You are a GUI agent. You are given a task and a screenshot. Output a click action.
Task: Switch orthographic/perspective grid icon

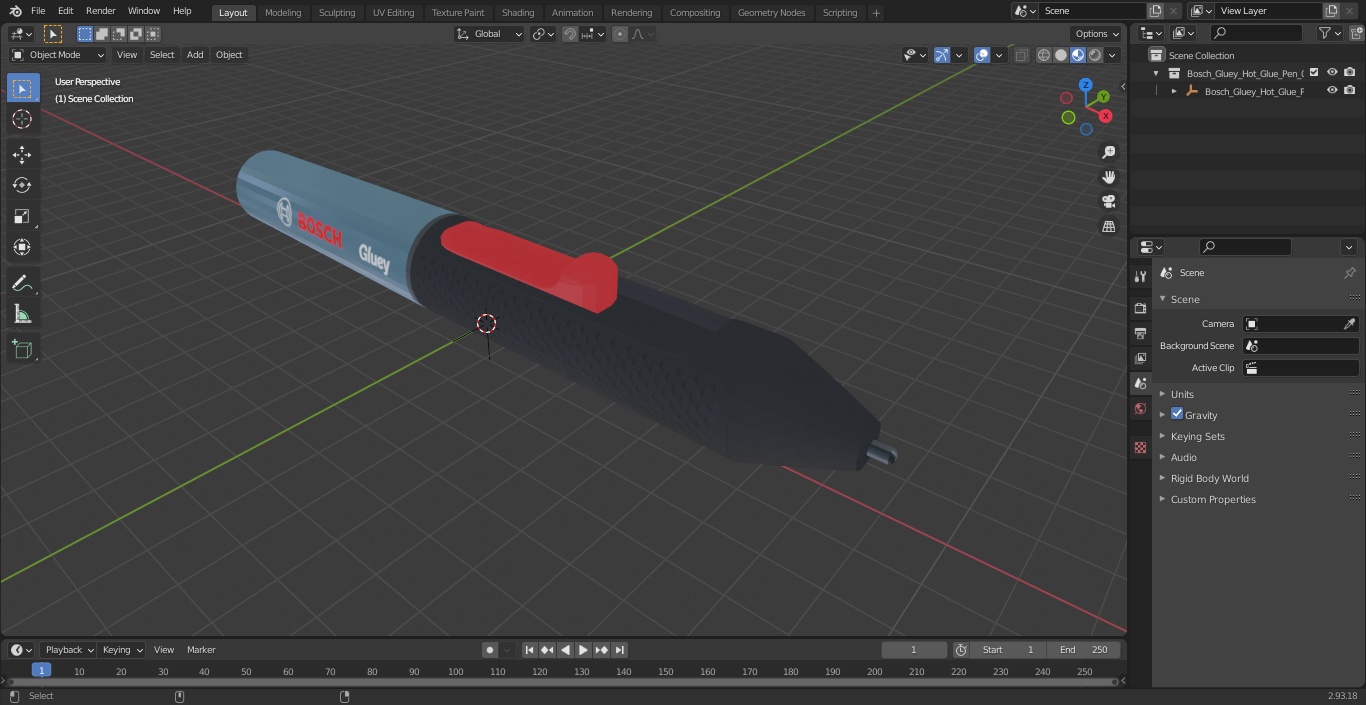[x=1108, y=226]
